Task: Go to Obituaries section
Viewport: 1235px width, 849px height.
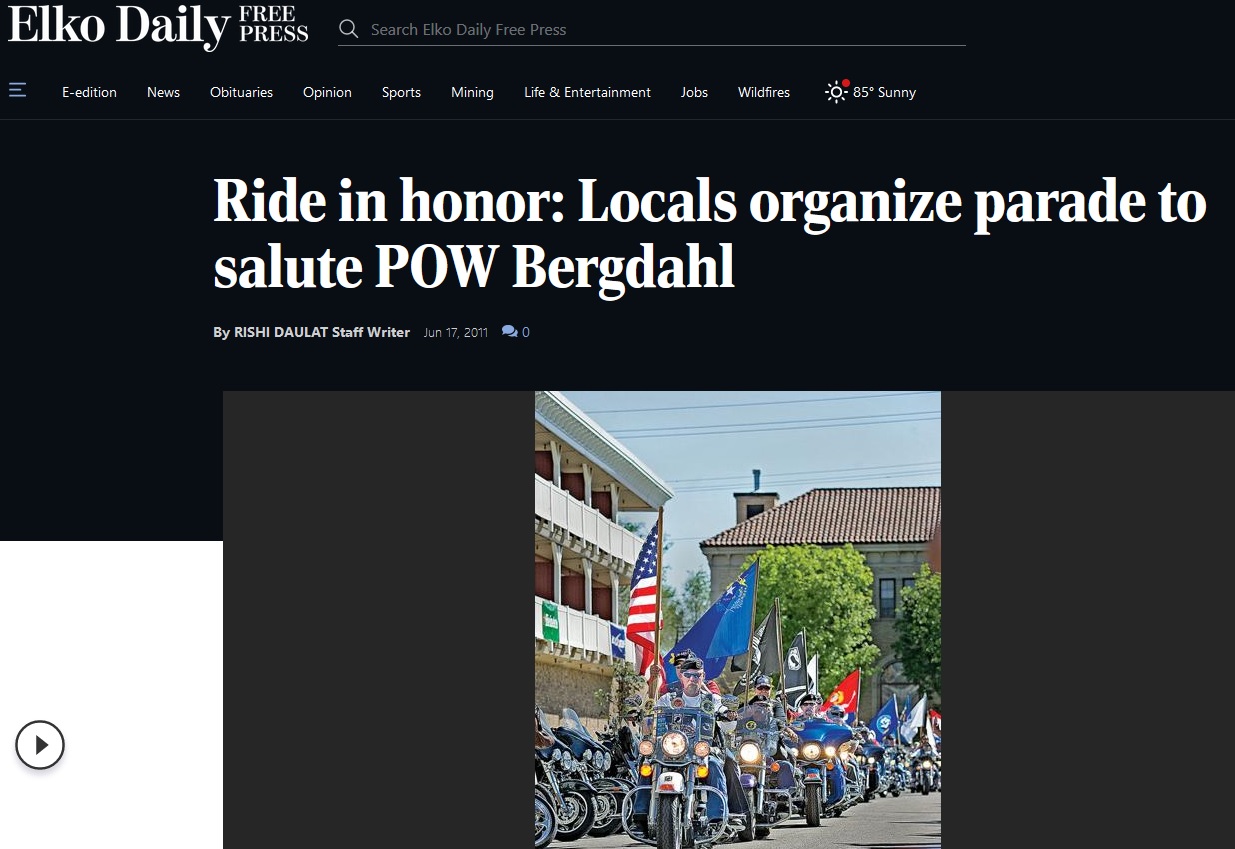Action: [241, 92]
